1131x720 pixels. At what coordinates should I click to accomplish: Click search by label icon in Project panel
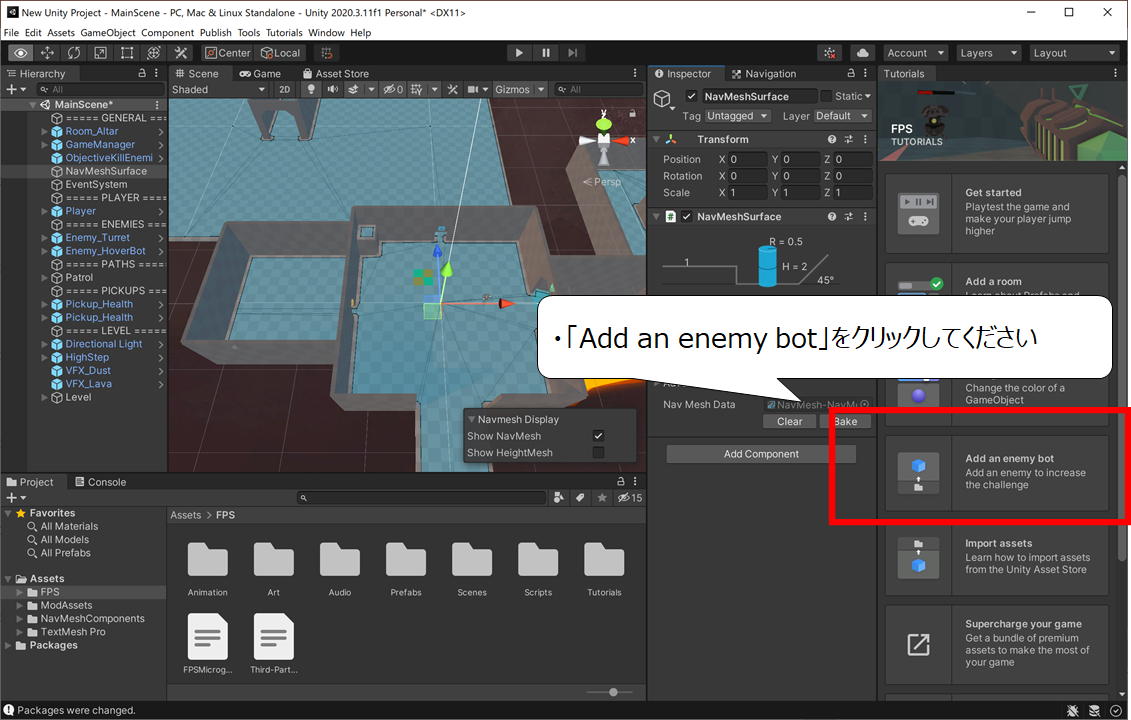[x=580, y=498]
